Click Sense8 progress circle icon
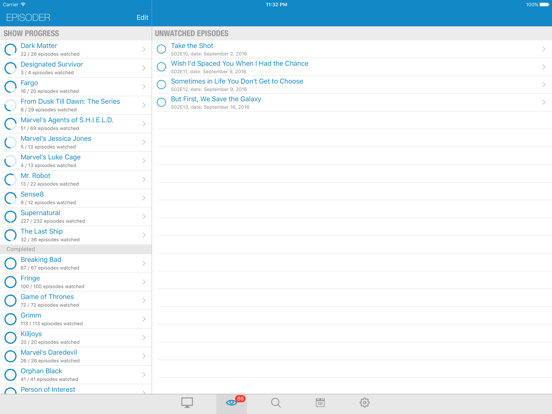The width and height of the screenshot is (552, 414). (x=10, y=198)
